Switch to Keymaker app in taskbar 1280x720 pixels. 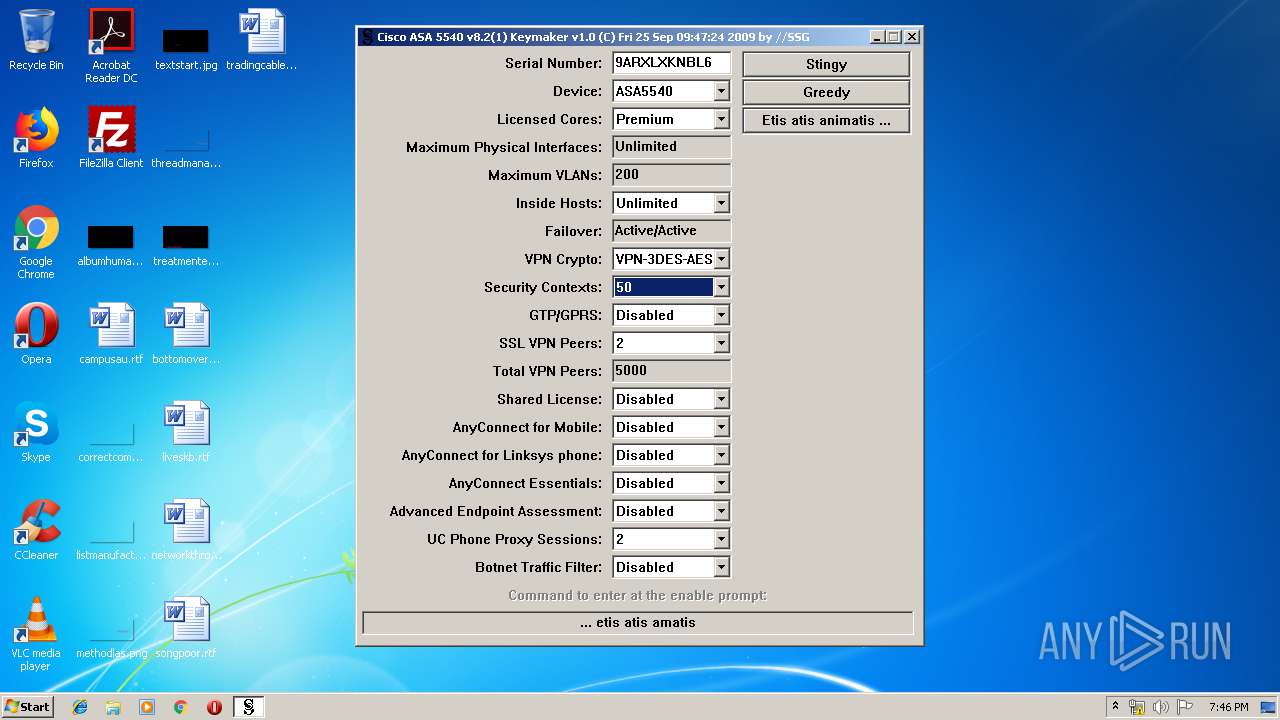(249, 707)
